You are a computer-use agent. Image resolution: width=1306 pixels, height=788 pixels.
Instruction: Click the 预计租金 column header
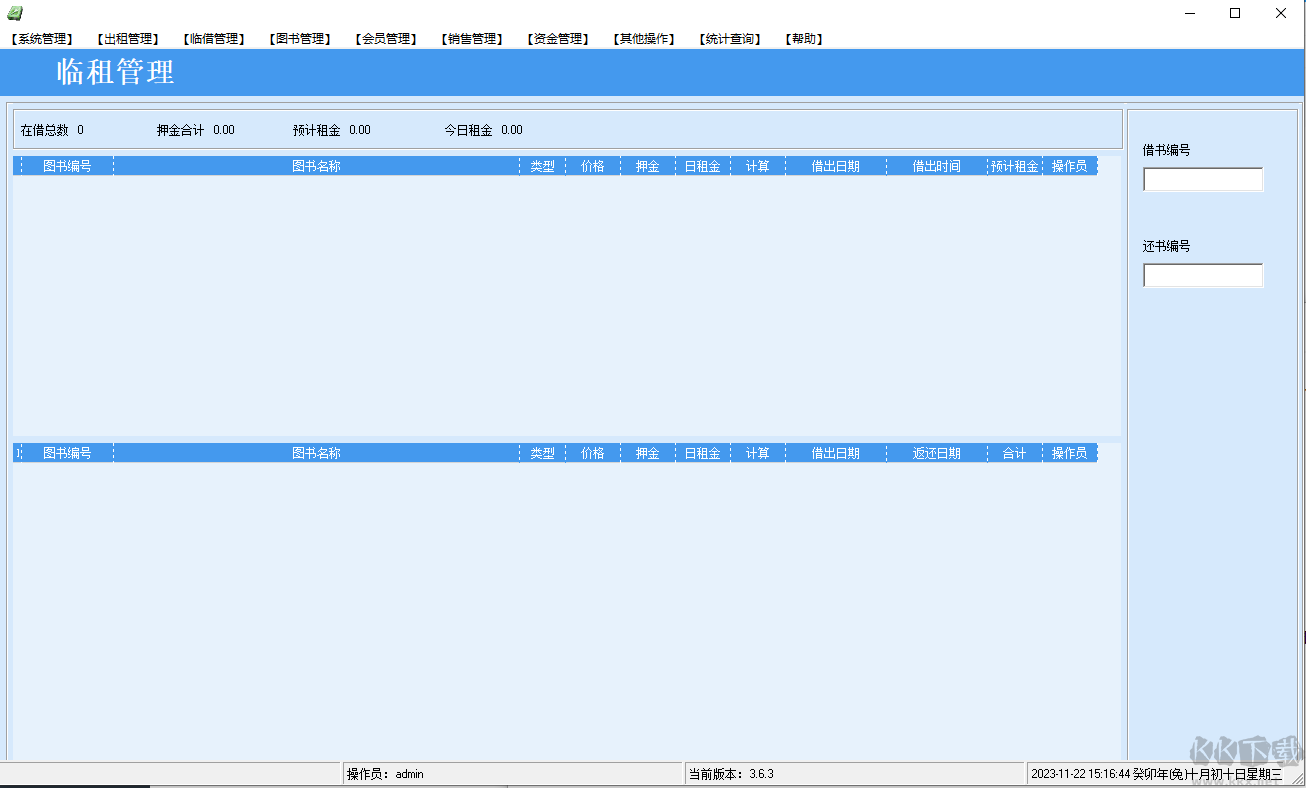(x=1012, y=165)
